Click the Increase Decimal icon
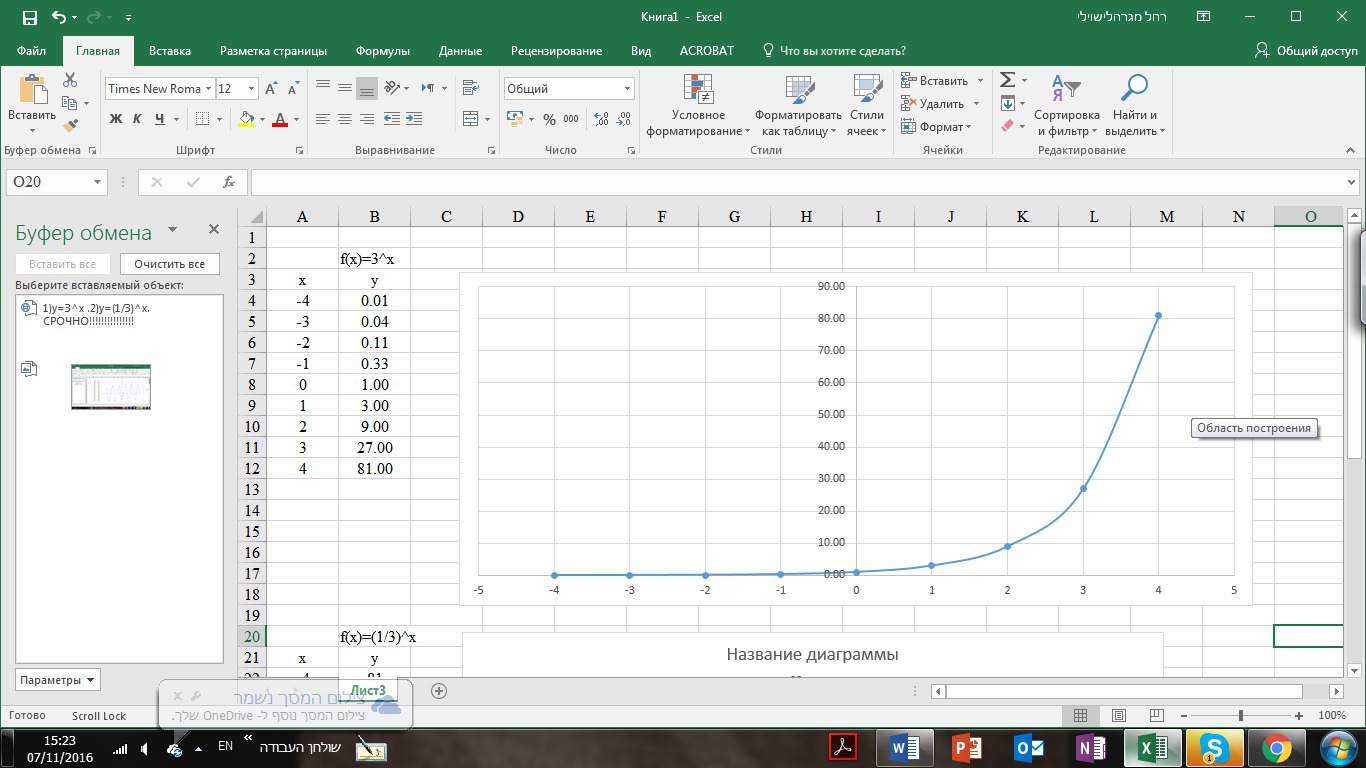This screenshot has height=768, width=1366. 601,119
